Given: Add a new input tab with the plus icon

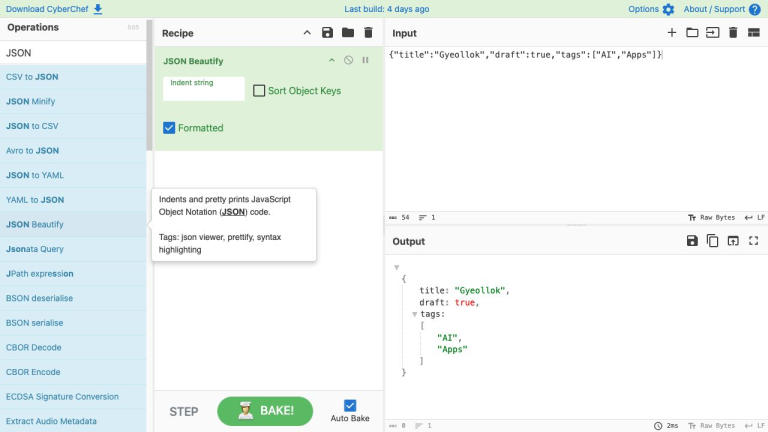Looking at the screenshot, I should pyautogui.click(x=672, y=33).
